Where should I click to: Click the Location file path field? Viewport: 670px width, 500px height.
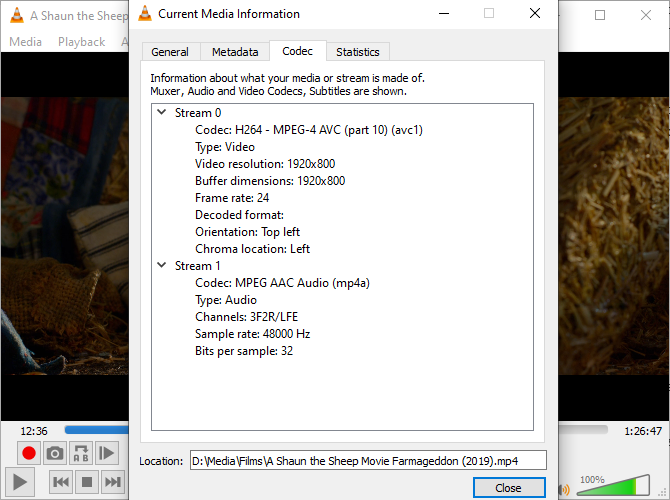(x=368, y=461)
